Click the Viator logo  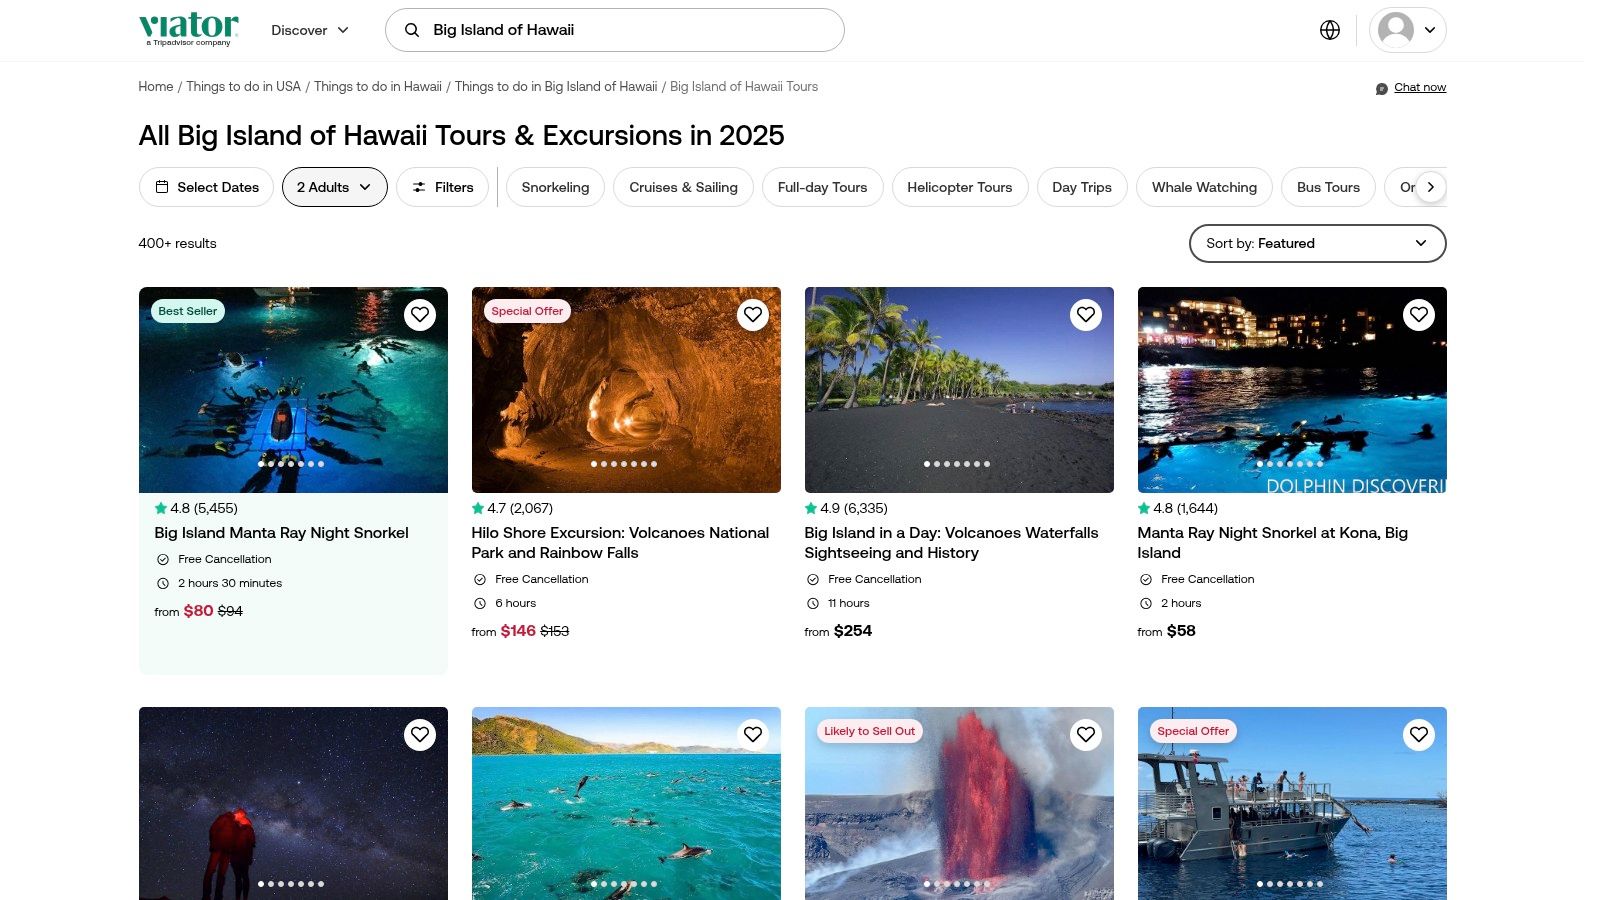189,29
